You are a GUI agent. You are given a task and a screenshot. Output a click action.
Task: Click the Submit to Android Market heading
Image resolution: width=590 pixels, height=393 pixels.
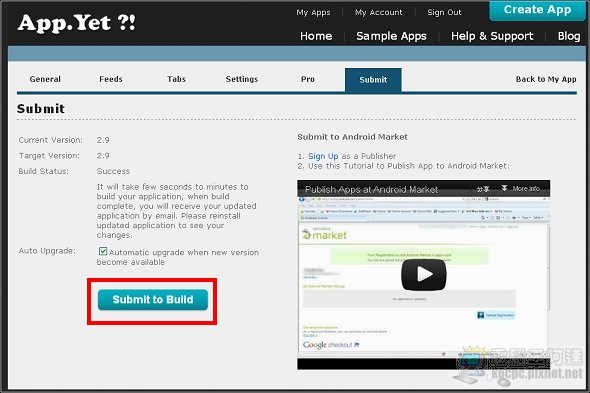coord(353,137)
